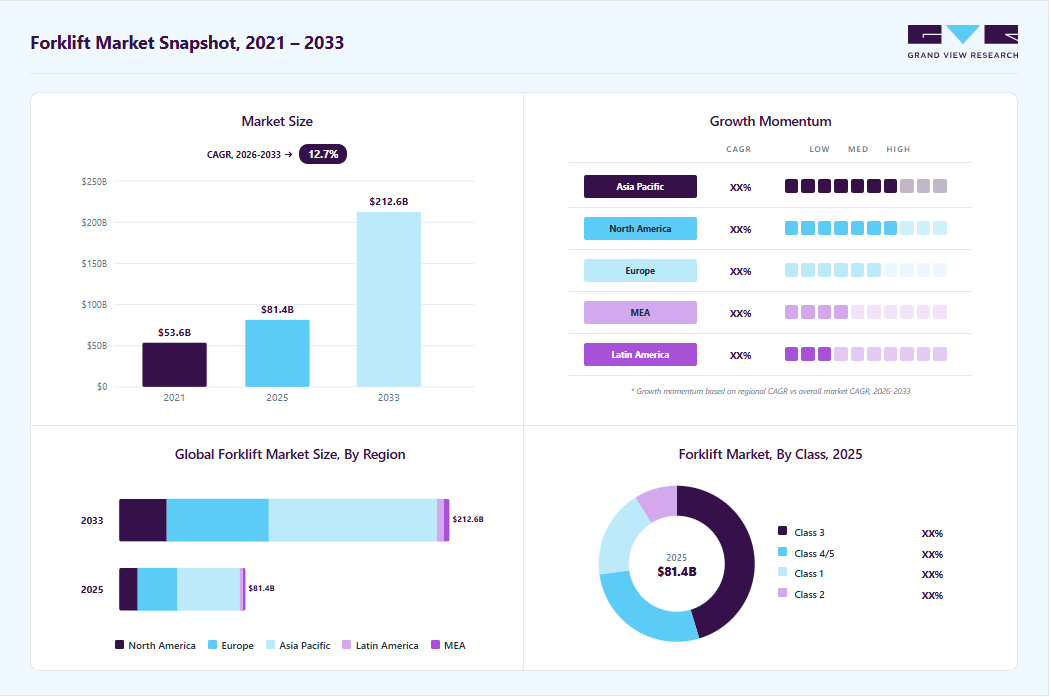1051x697 pixels.
Task: Click the growth momentum footnote text
Action: coord(770,391)
